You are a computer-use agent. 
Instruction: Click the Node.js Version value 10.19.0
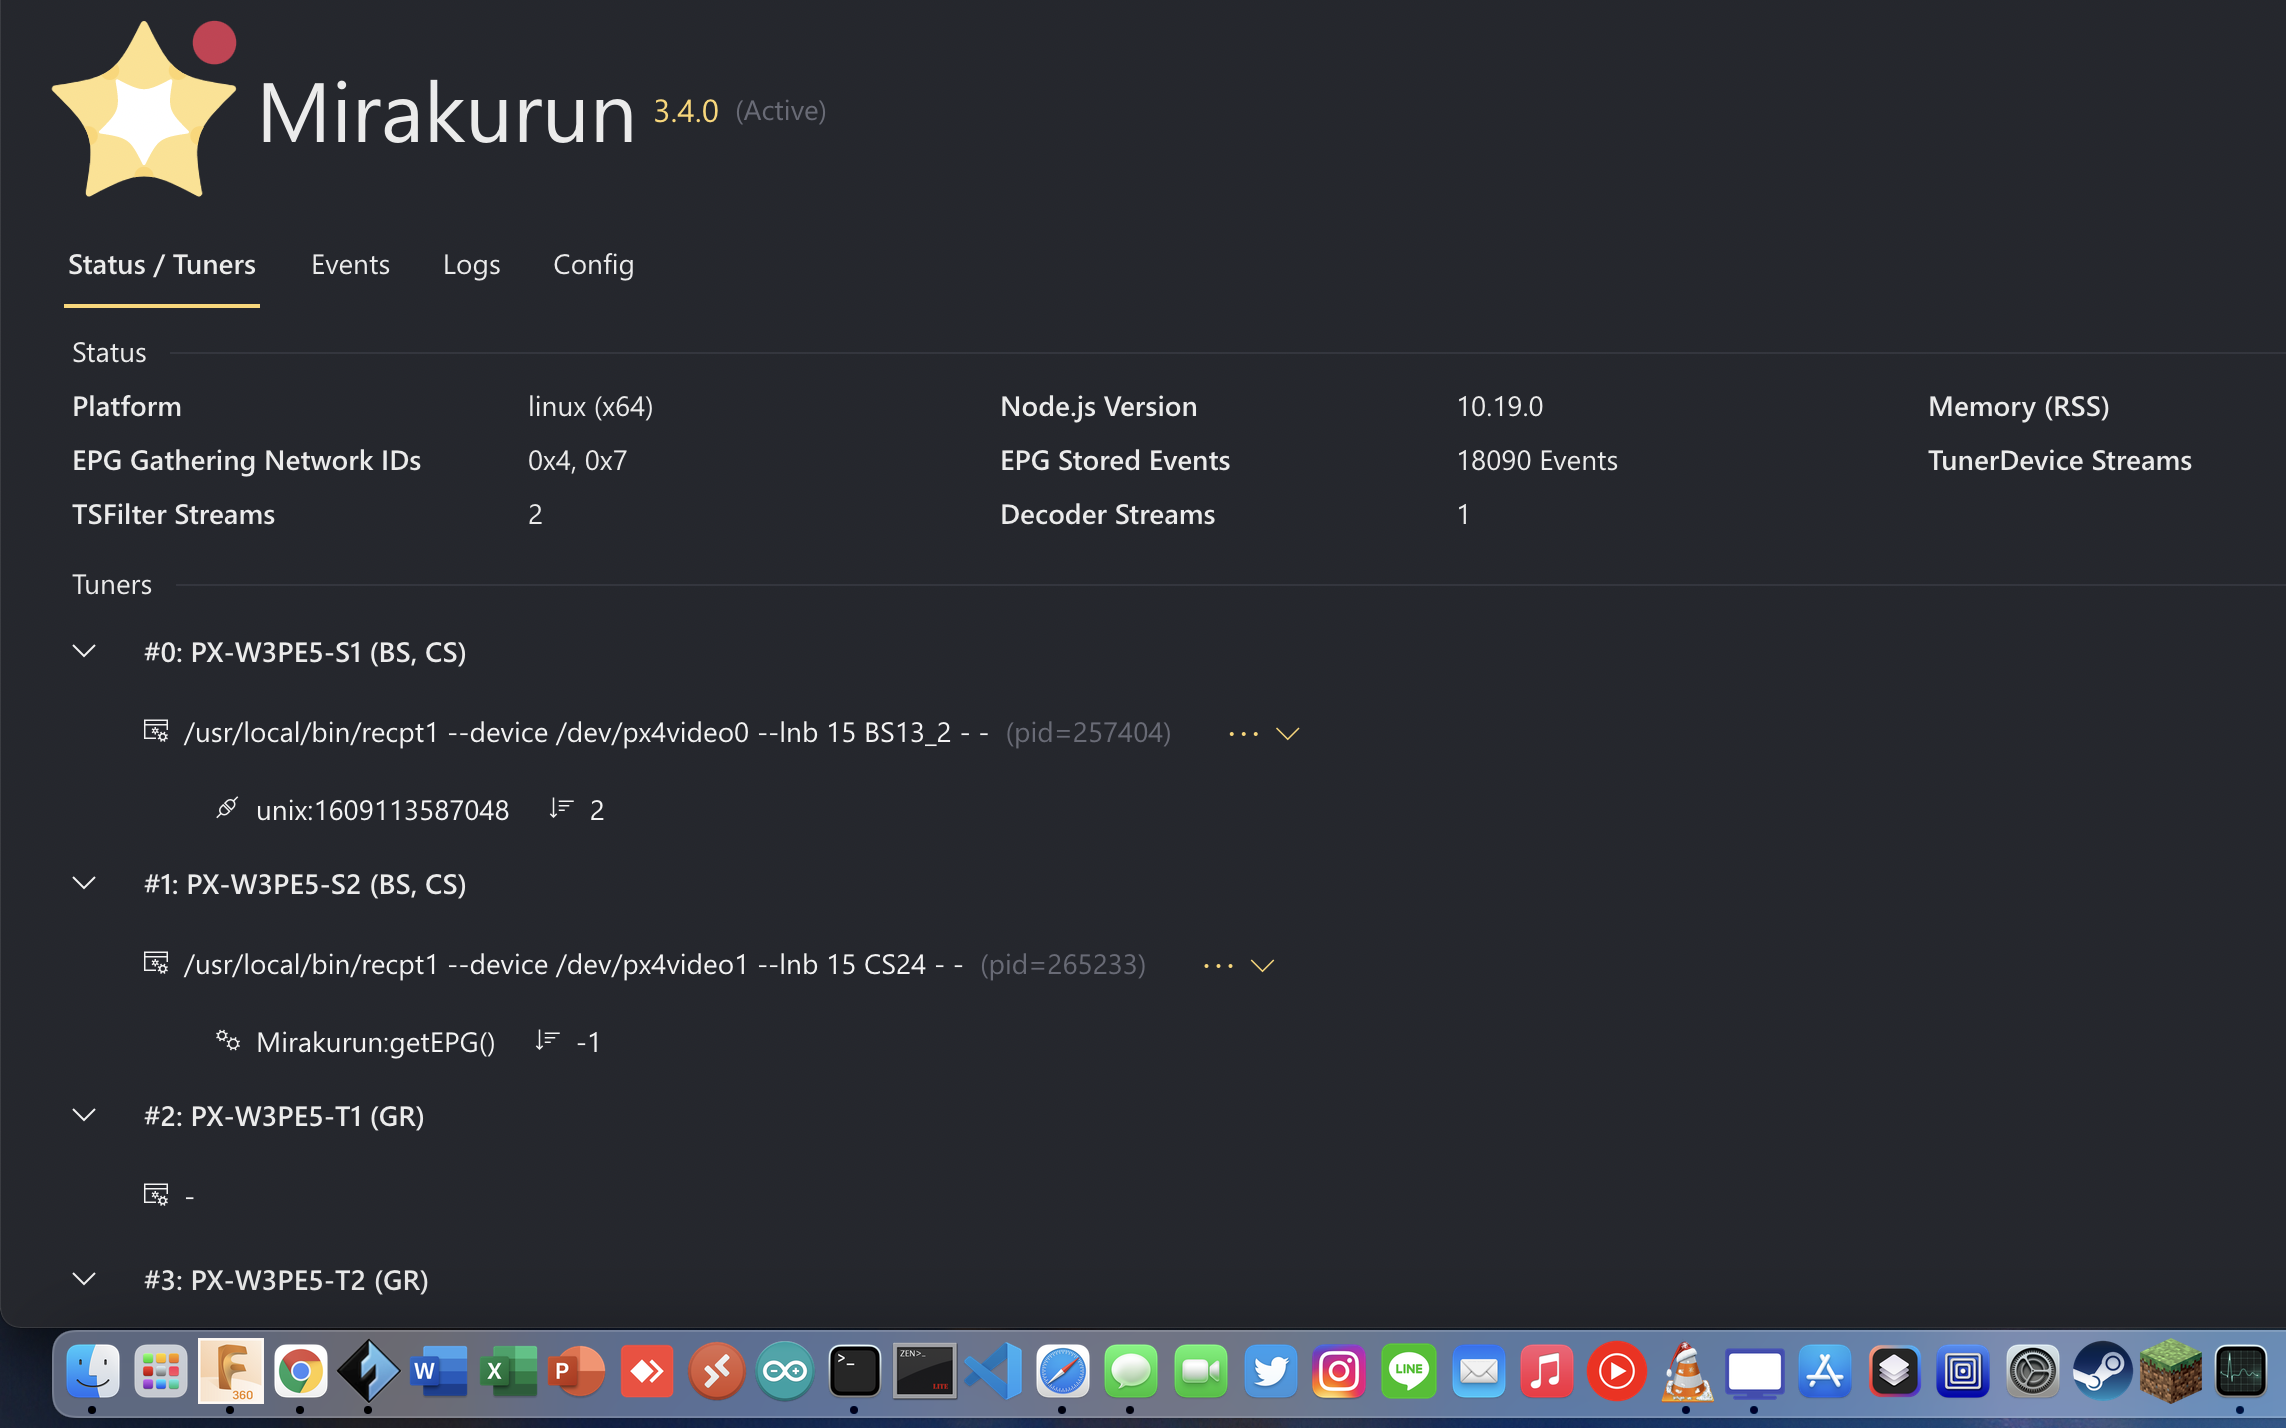pyautogui.click(x=1499, y=407)
